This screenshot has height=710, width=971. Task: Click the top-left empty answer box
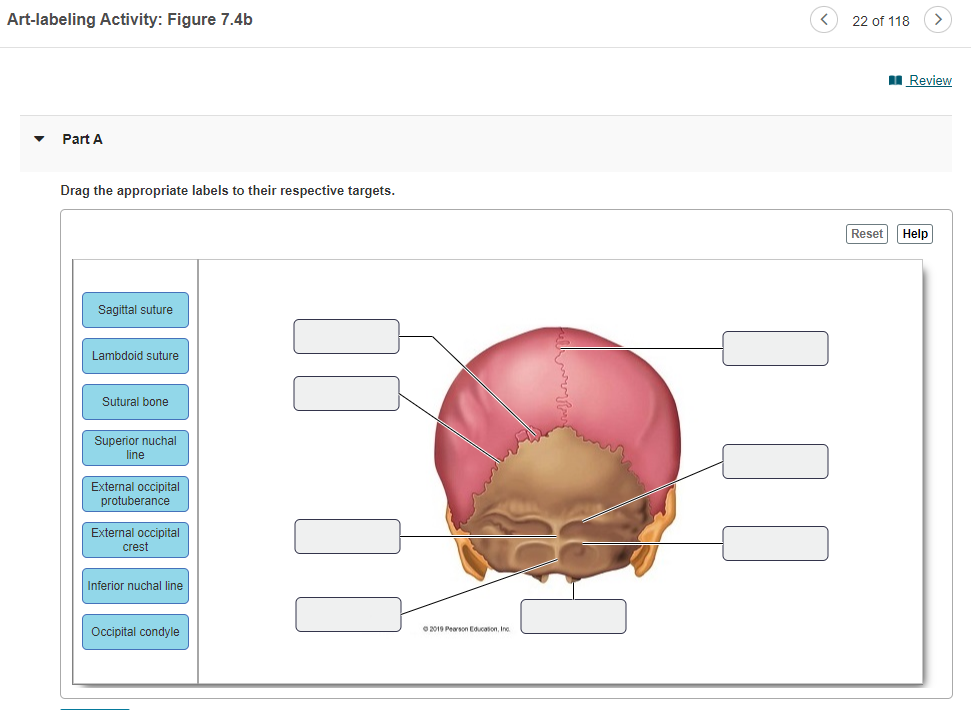coord(346,336)
